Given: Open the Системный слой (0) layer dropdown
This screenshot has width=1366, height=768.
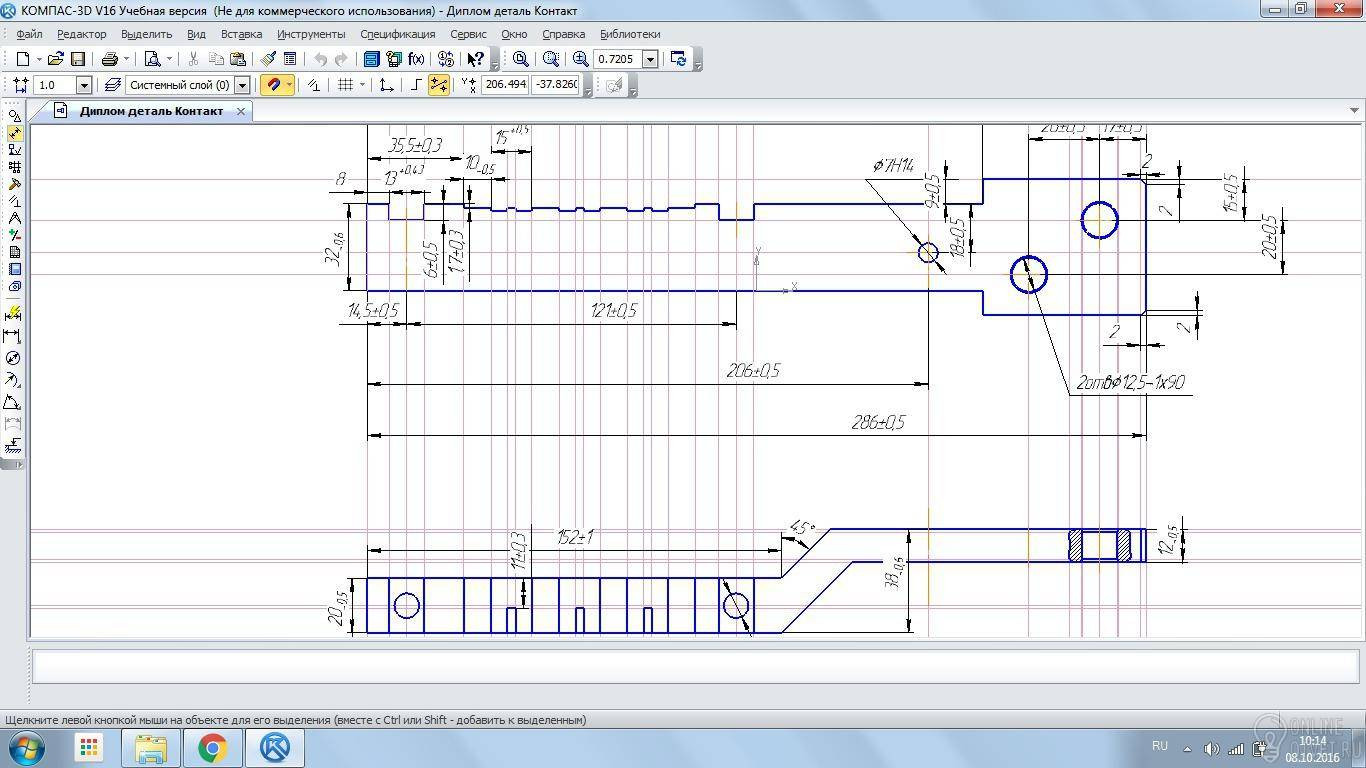Looking at the screenshot, I should (x=242, y=85).
